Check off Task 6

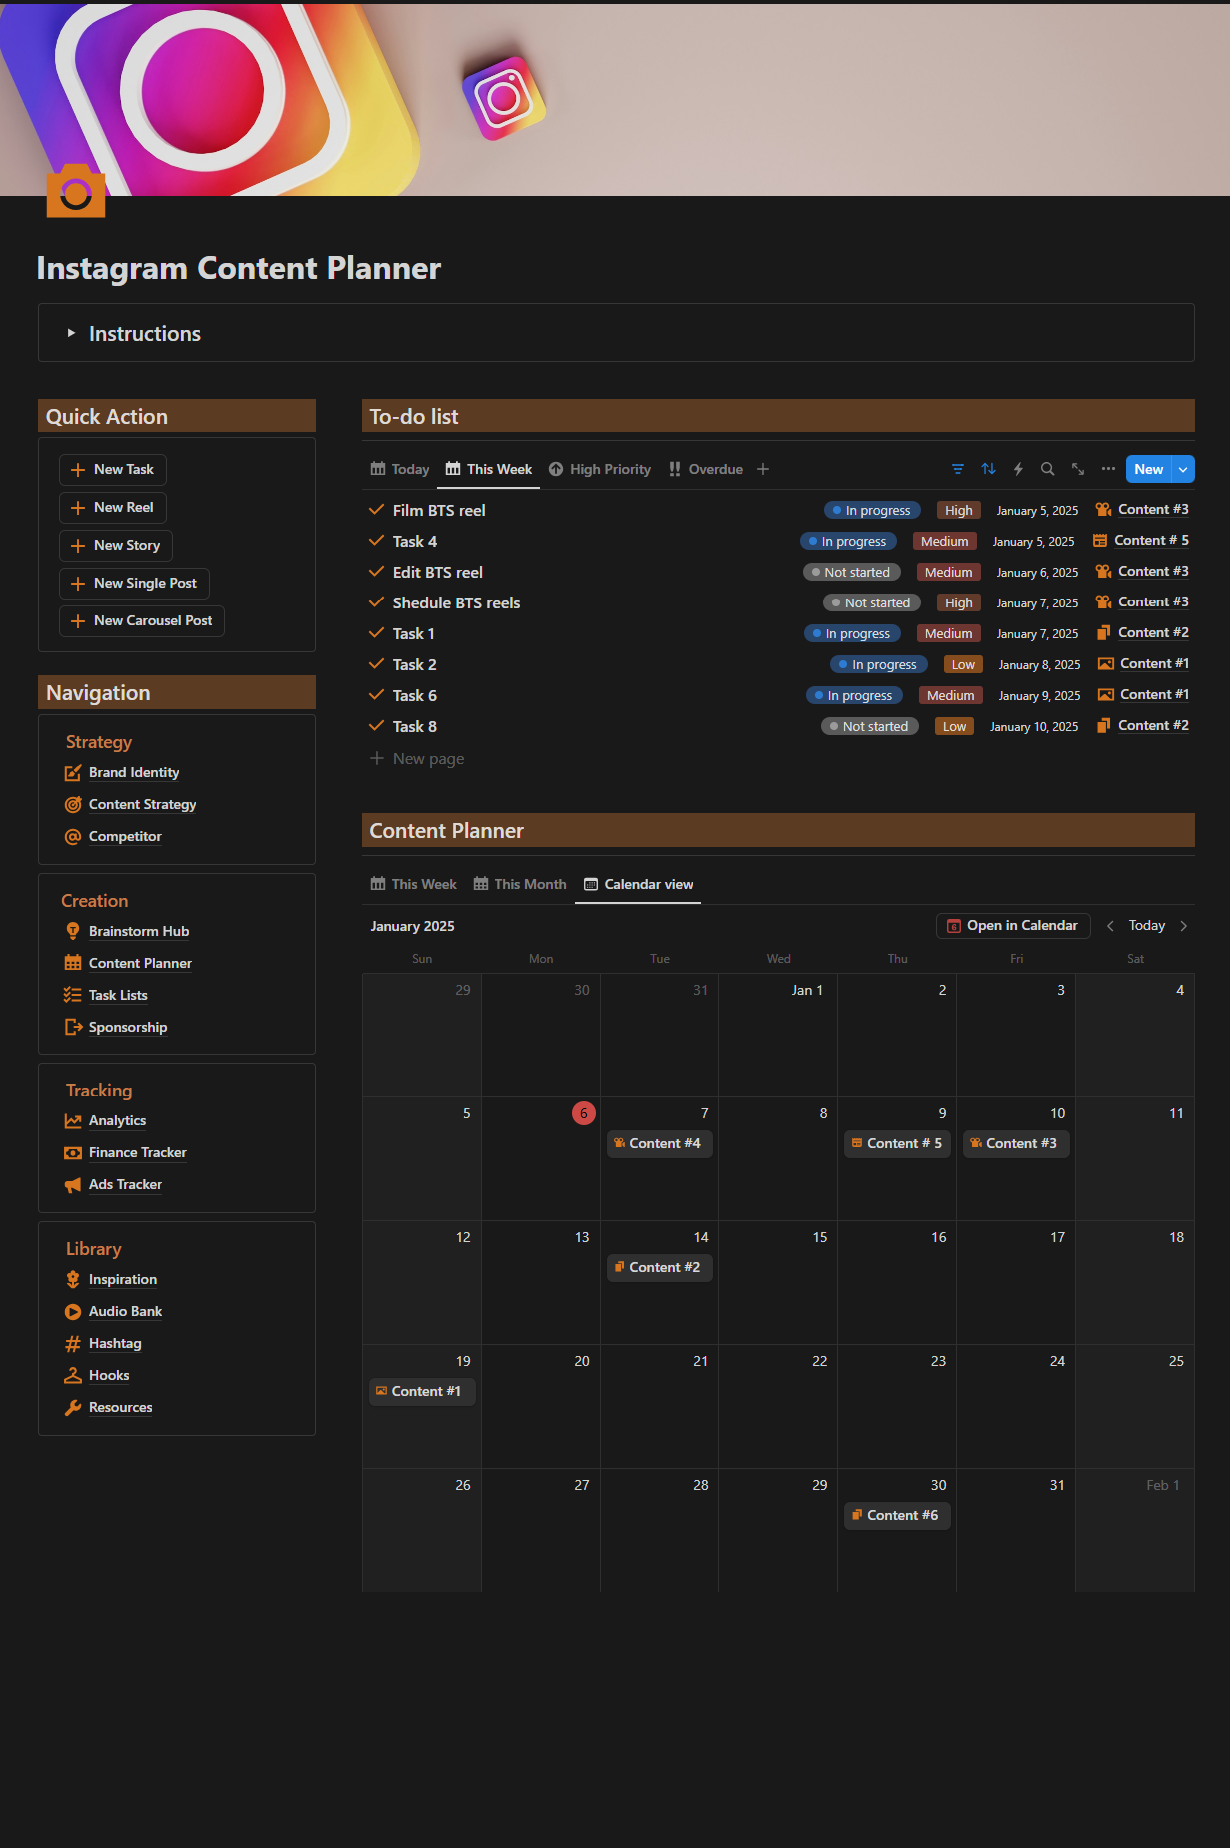coord(377,695)
